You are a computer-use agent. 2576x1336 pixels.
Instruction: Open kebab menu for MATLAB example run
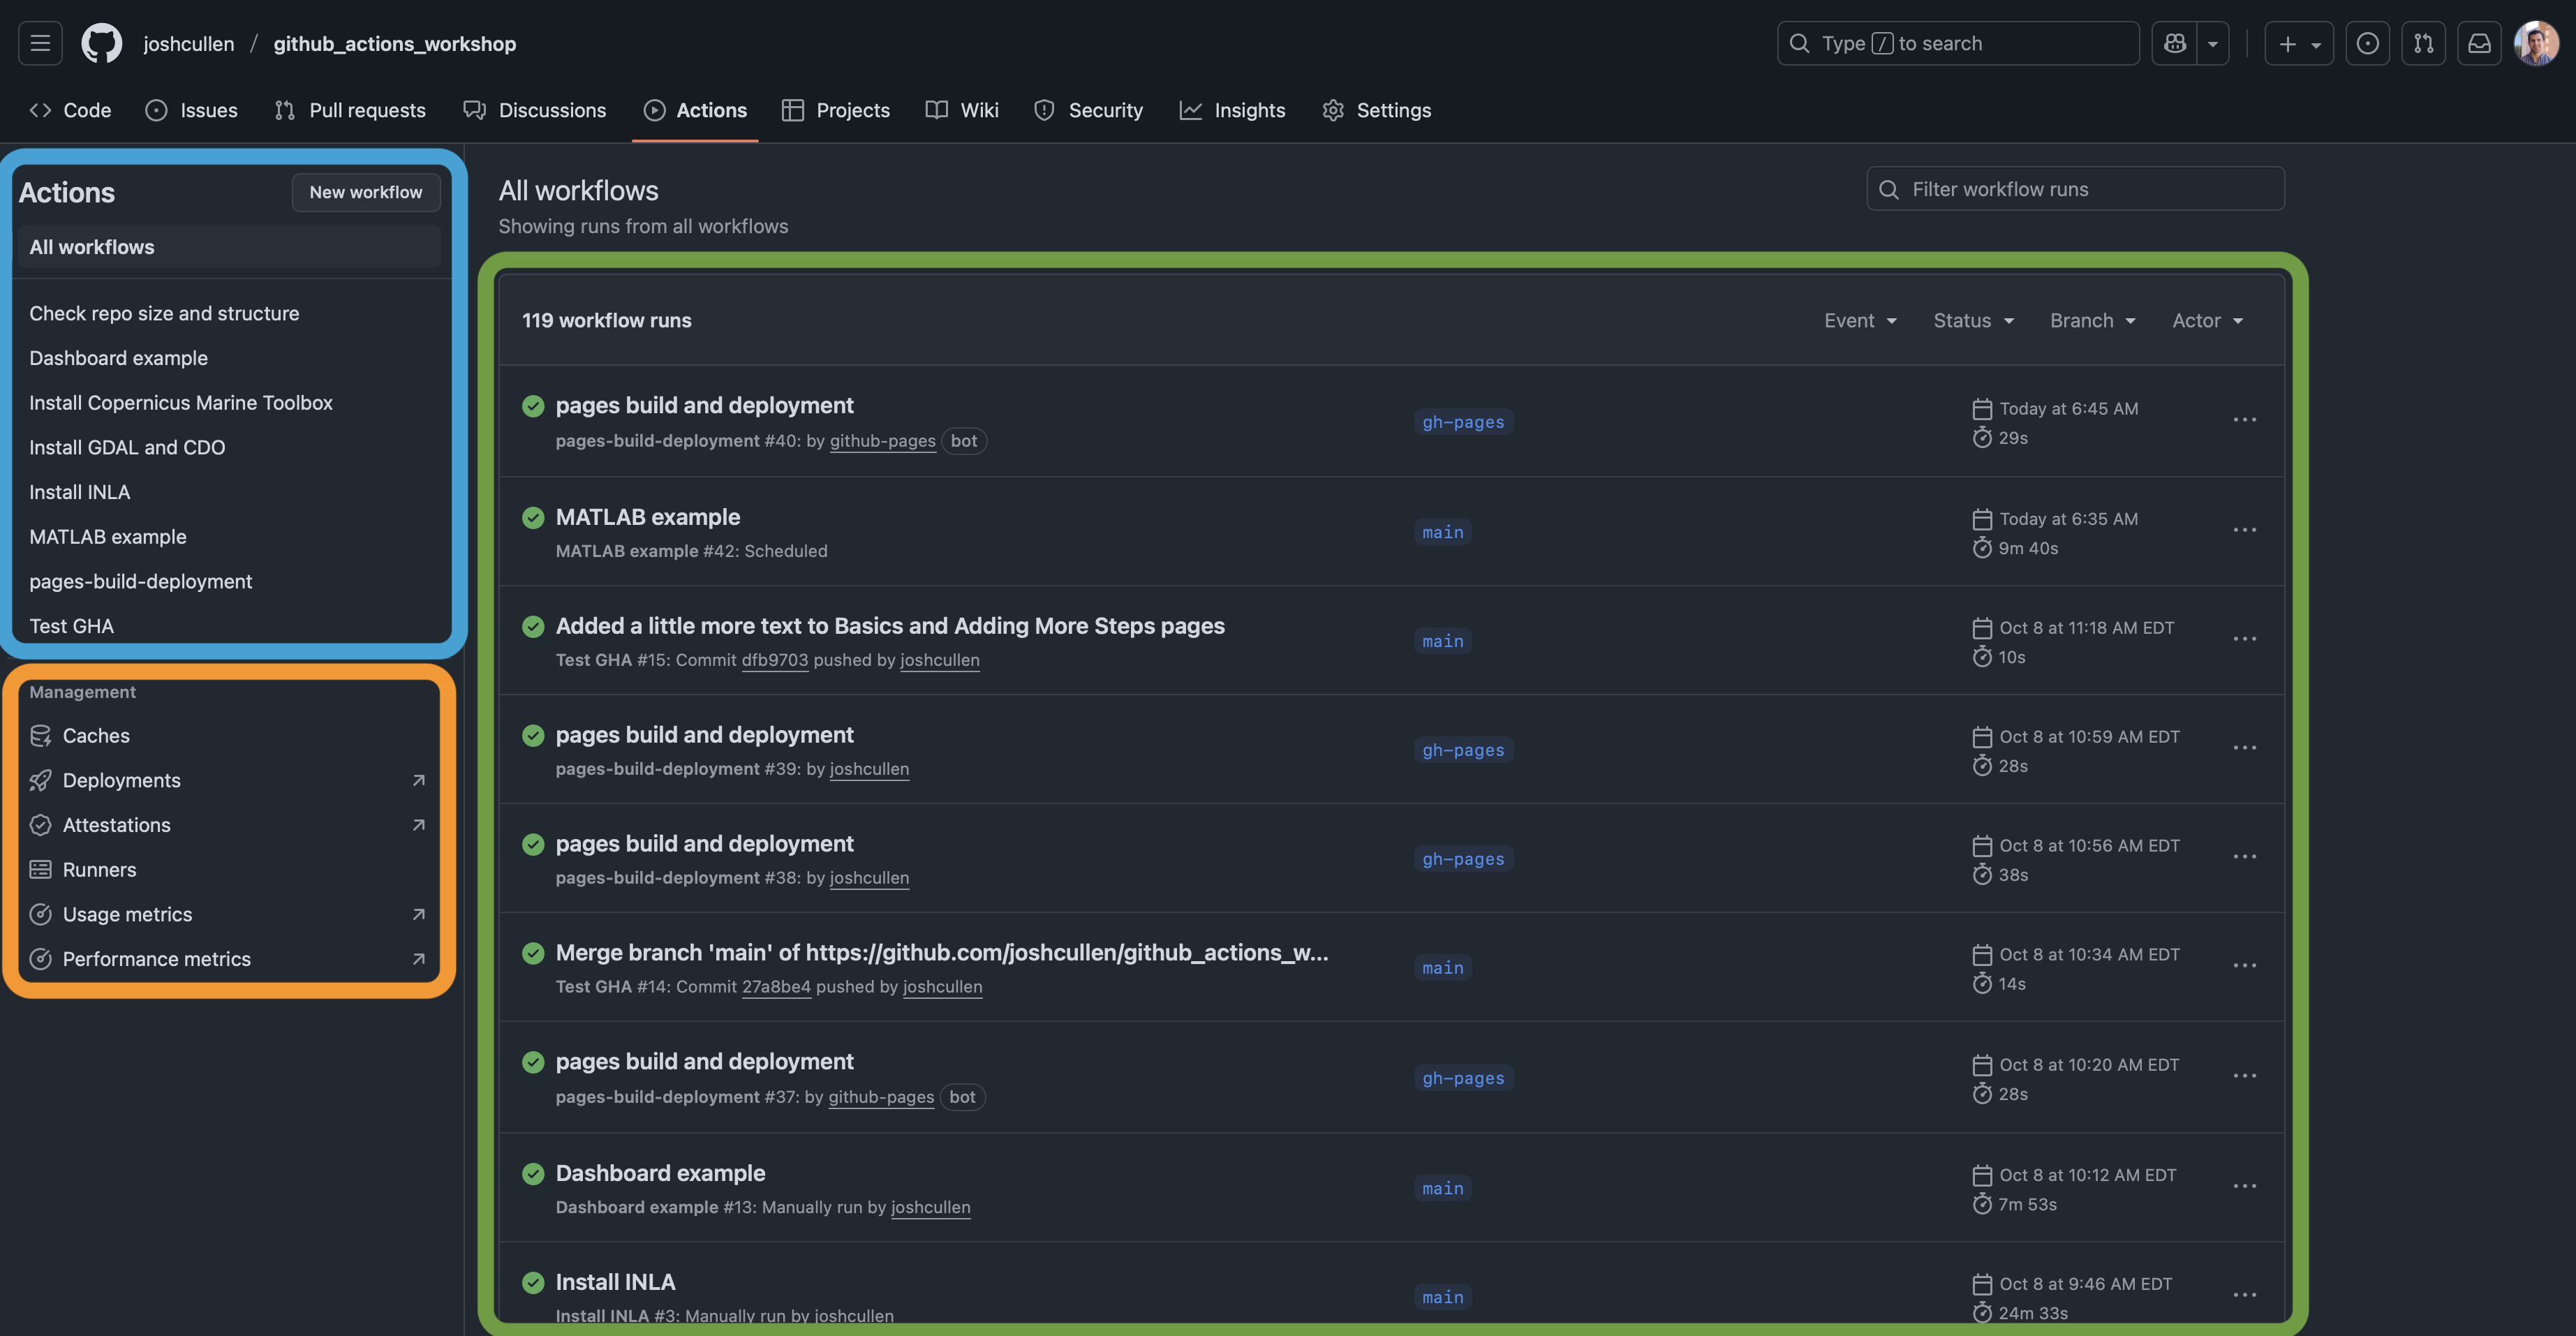click(x=2244, y=530)
